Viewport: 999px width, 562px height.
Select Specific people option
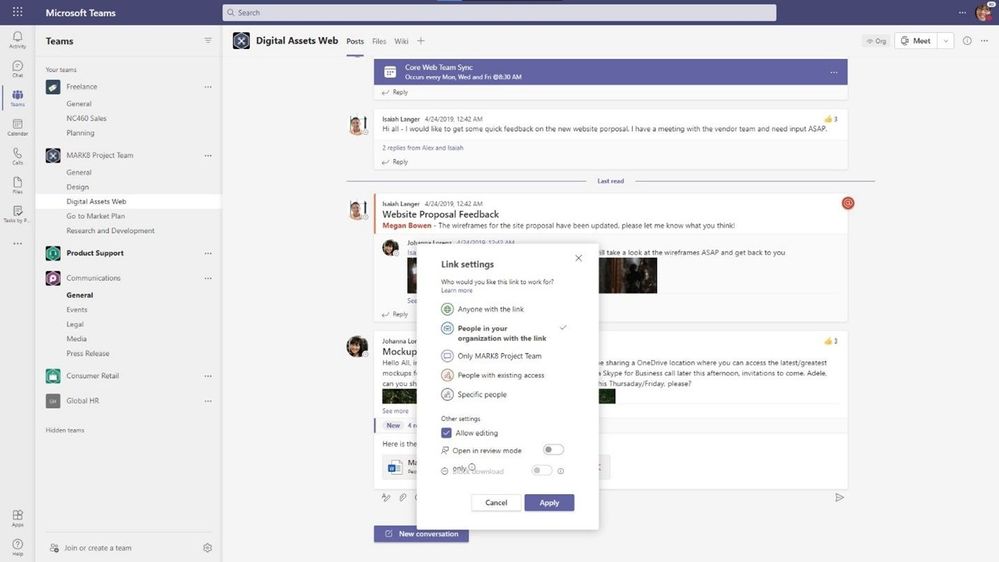pos(473,394)
